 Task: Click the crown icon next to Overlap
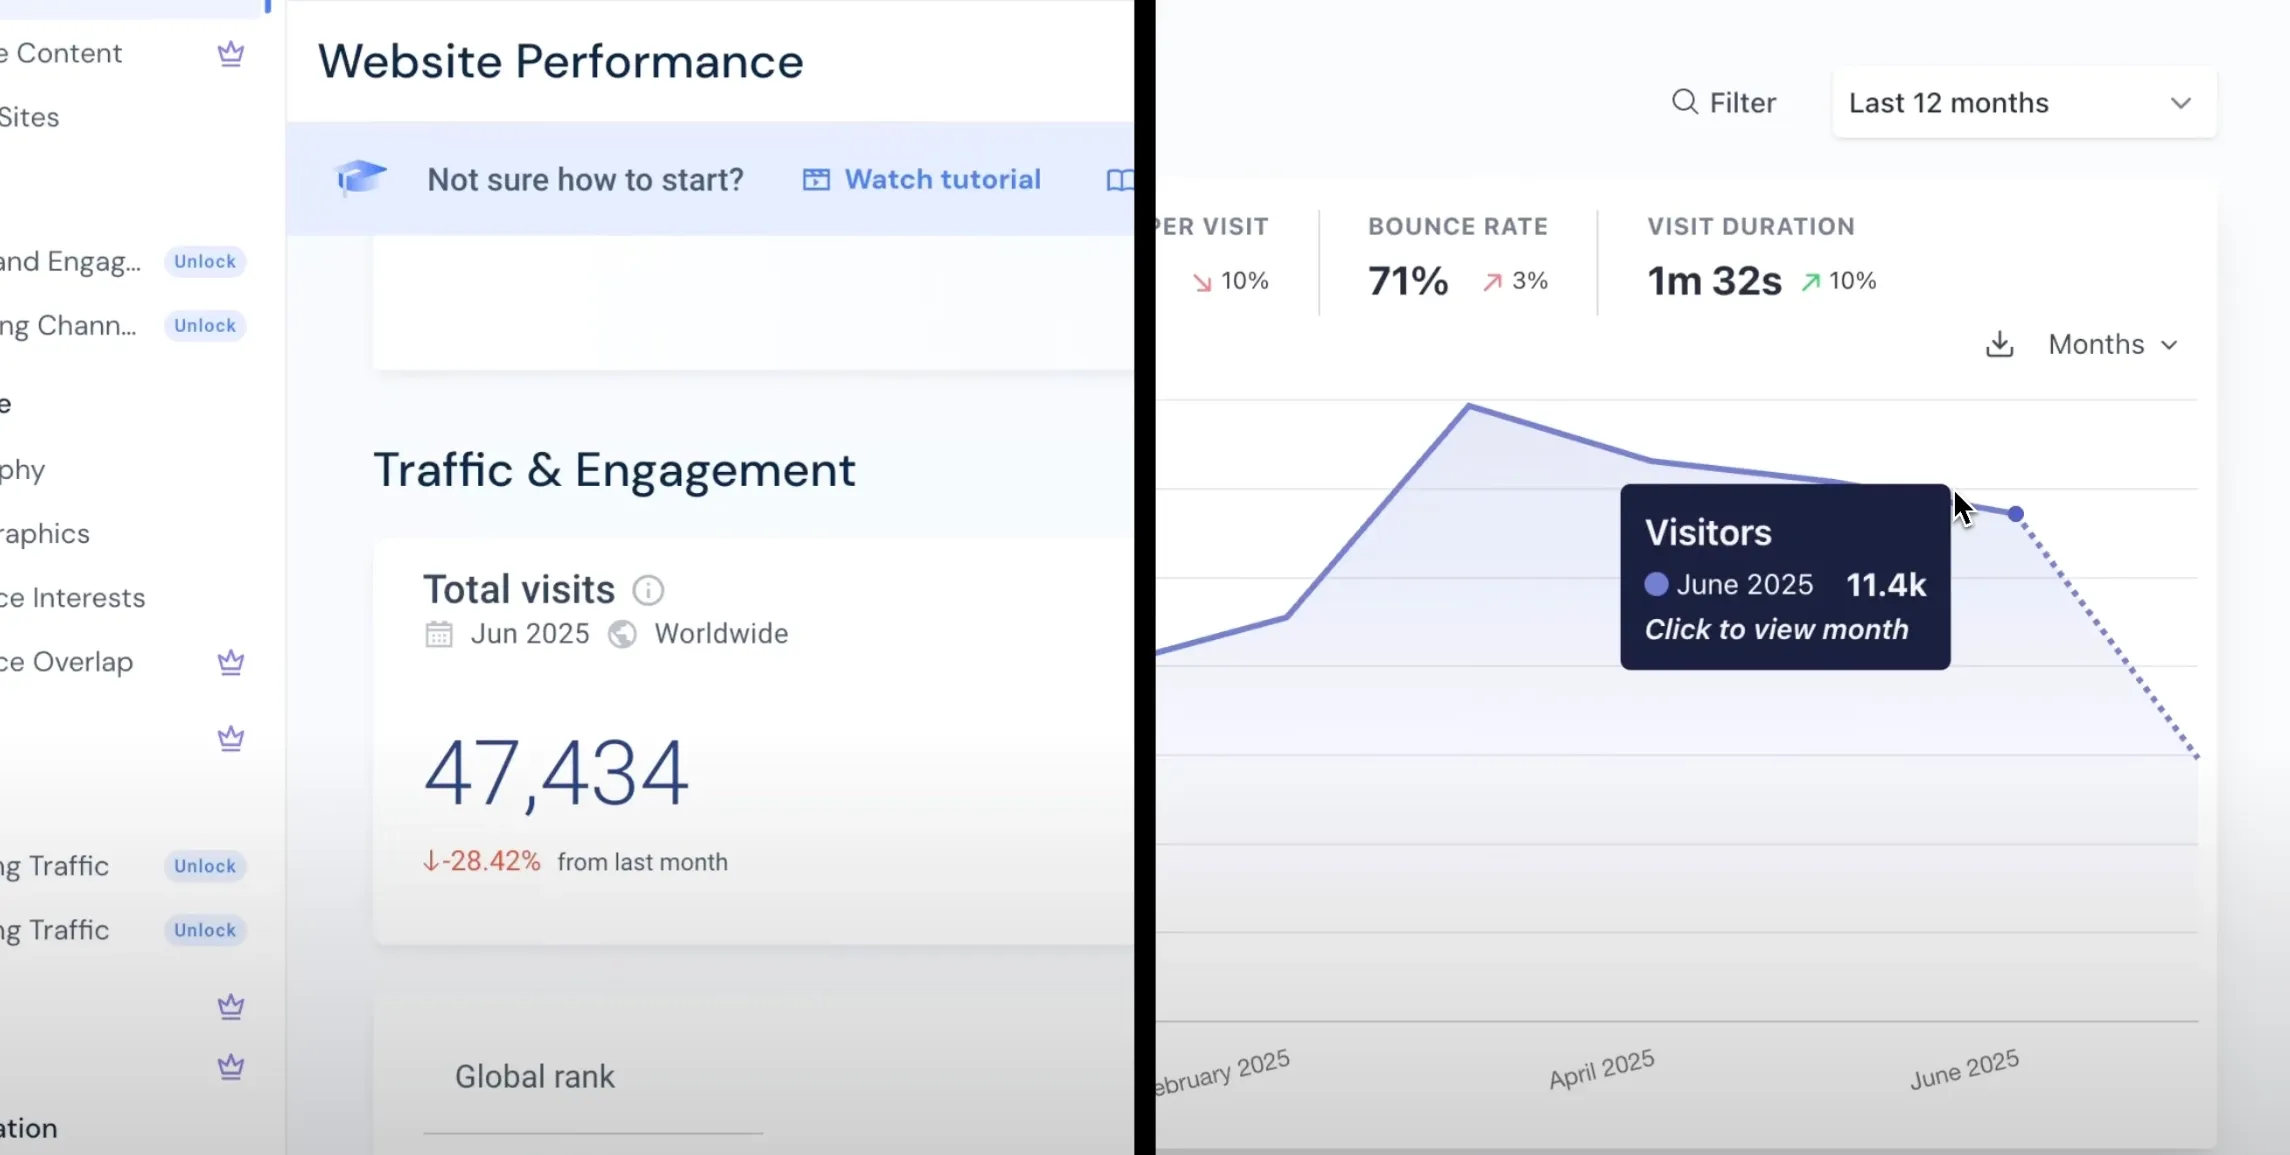pos(231,662)
